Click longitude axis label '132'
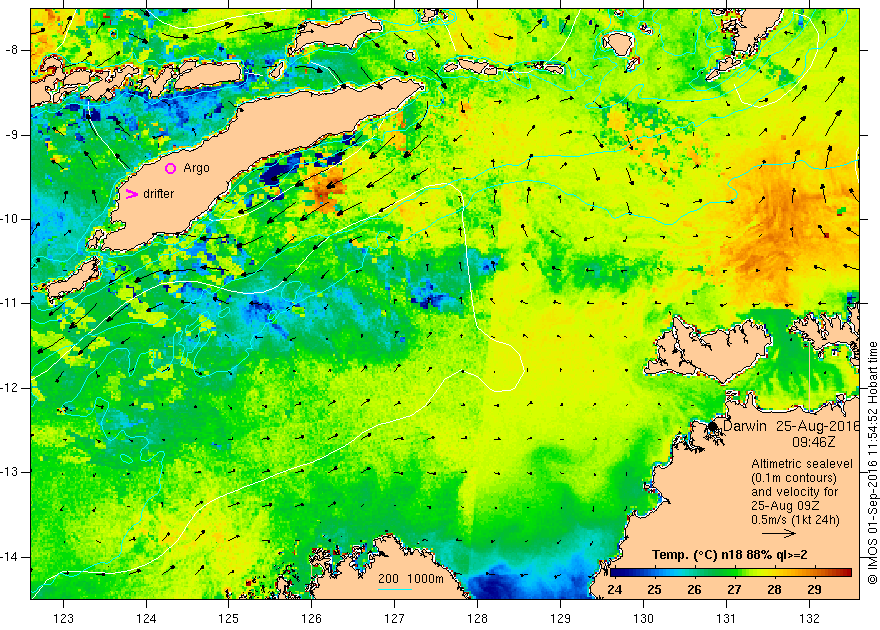 [809, 618]
